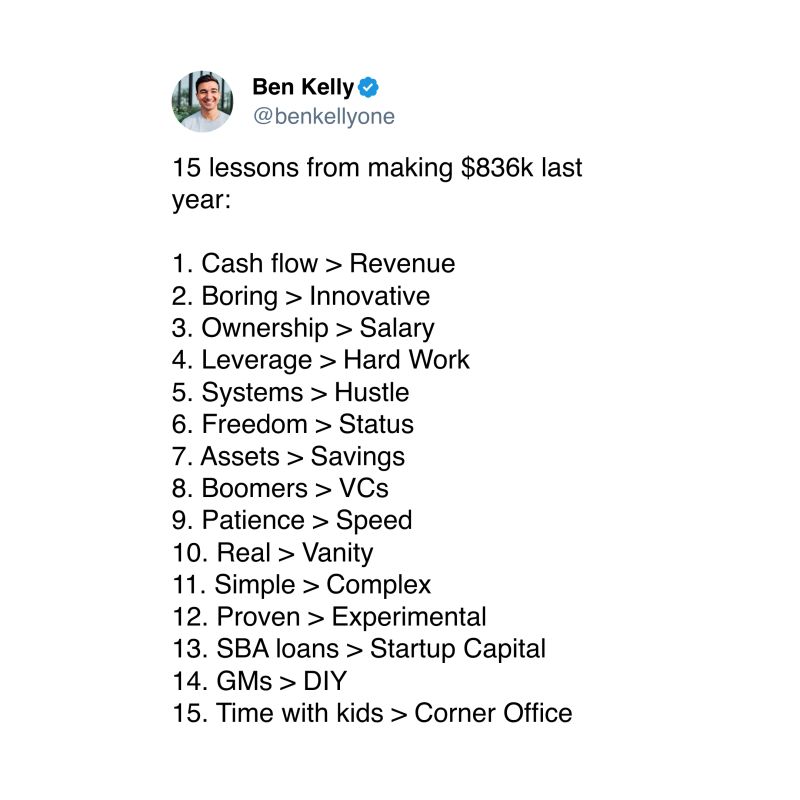Click the "Leverage > Hard Work" line
The image size is (800, 800).
320,360
